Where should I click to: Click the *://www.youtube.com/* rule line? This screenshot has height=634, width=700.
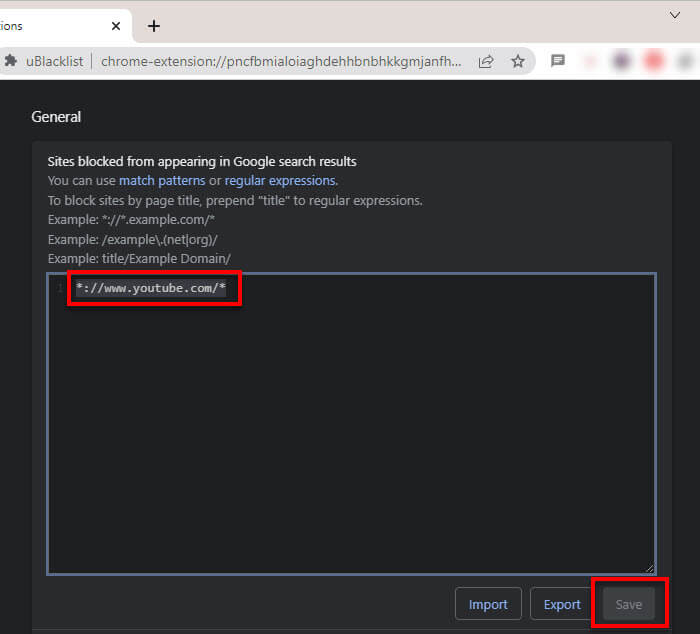point(151,288)
